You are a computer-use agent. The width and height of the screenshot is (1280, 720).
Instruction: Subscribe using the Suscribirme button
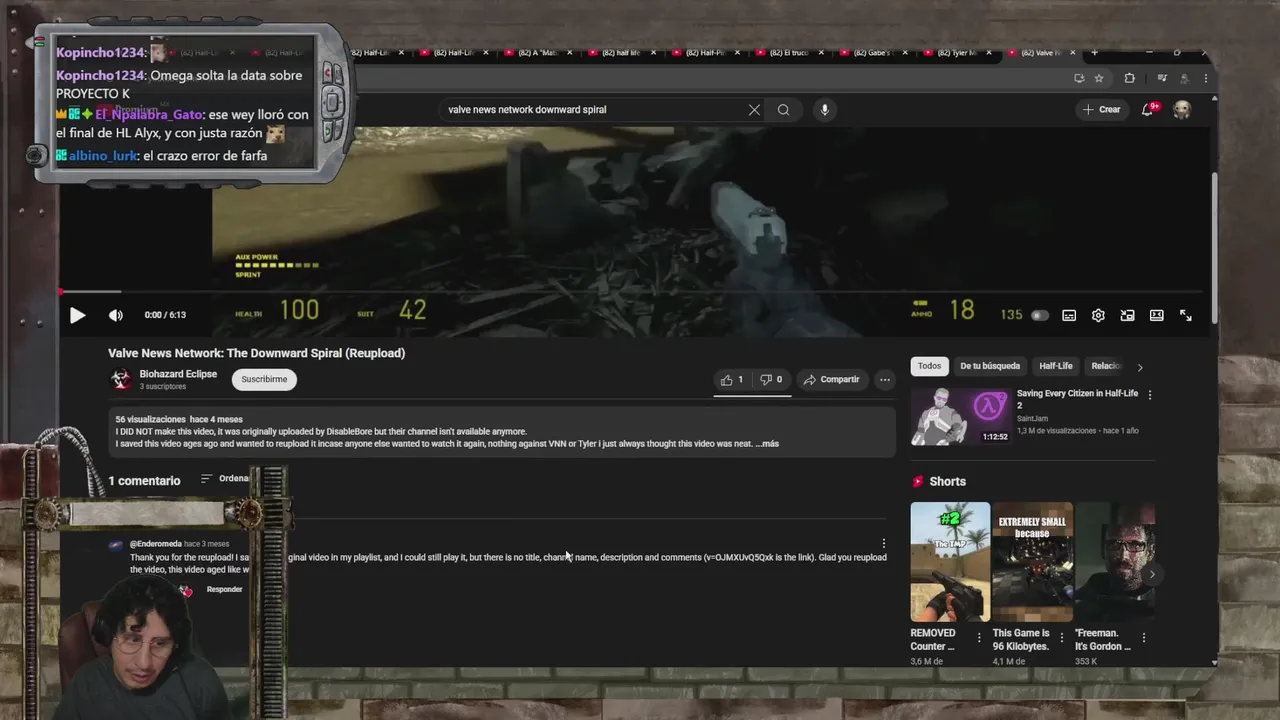pyautogui.click(x=264, y=379)
